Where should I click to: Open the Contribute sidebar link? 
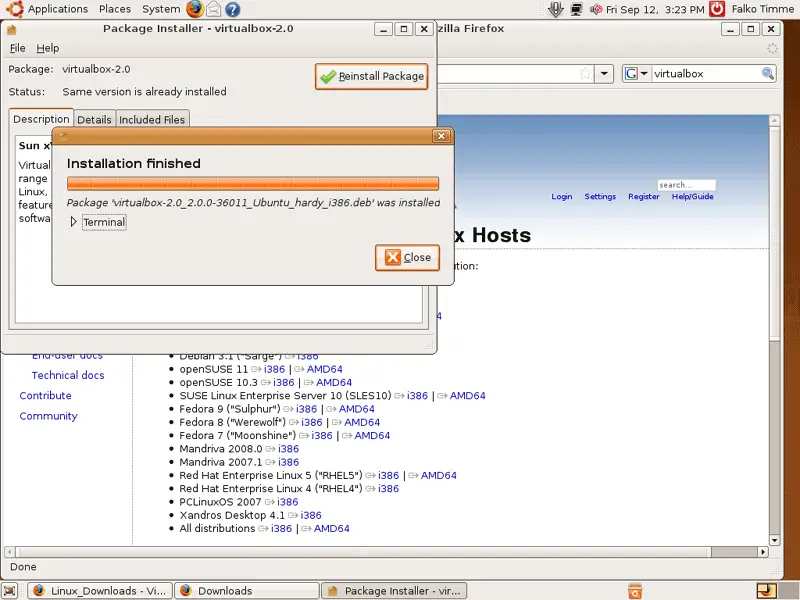[x=45, y=396]
